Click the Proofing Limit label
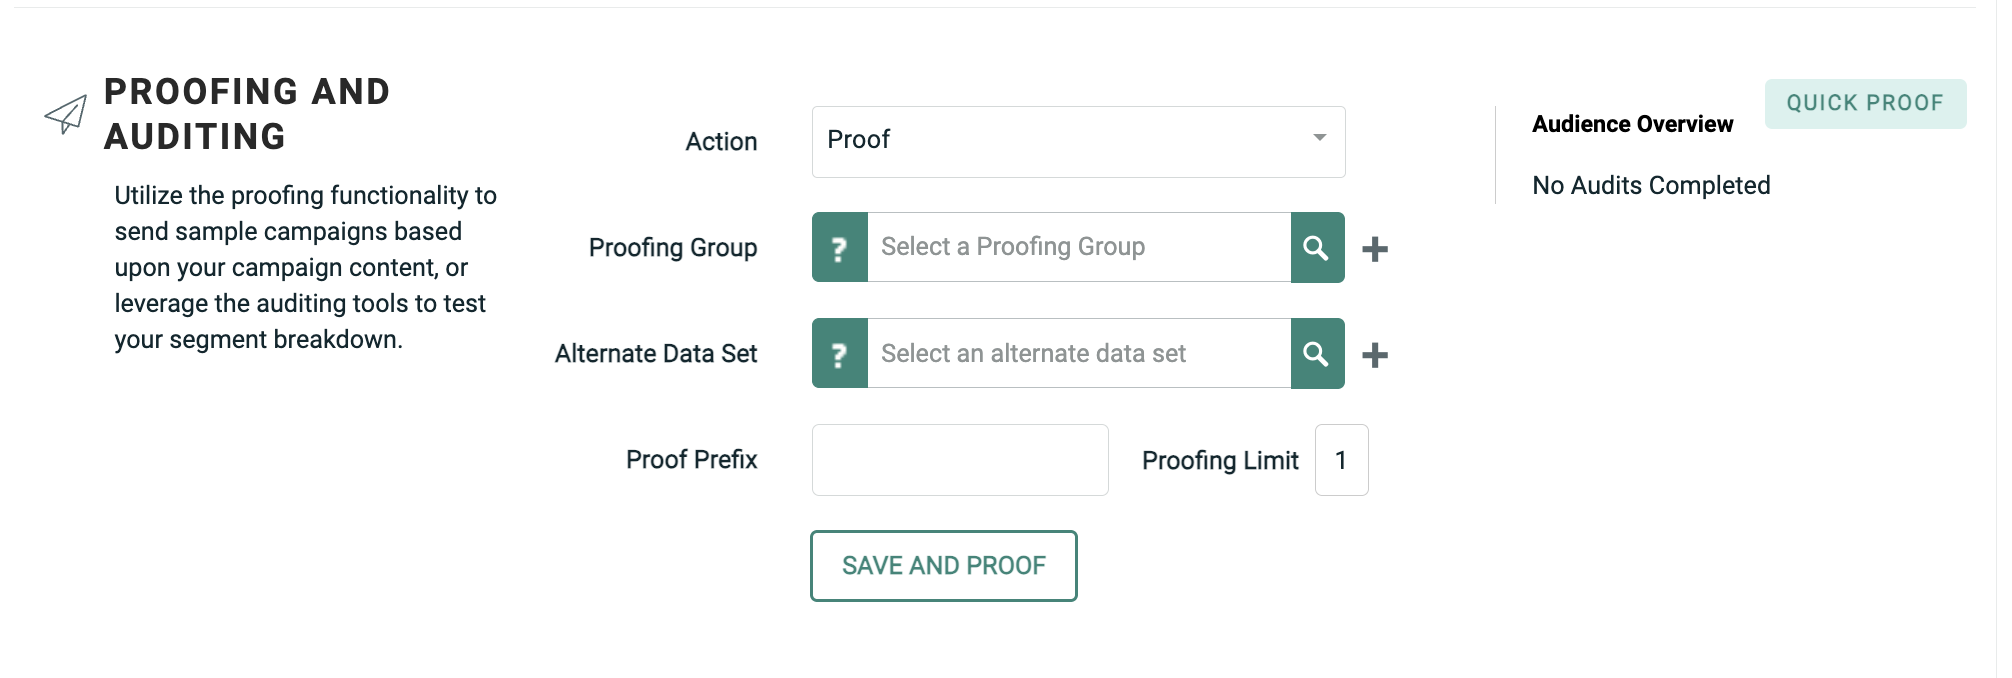This screenshot has height=678, width=2012. pos(1220,461)
